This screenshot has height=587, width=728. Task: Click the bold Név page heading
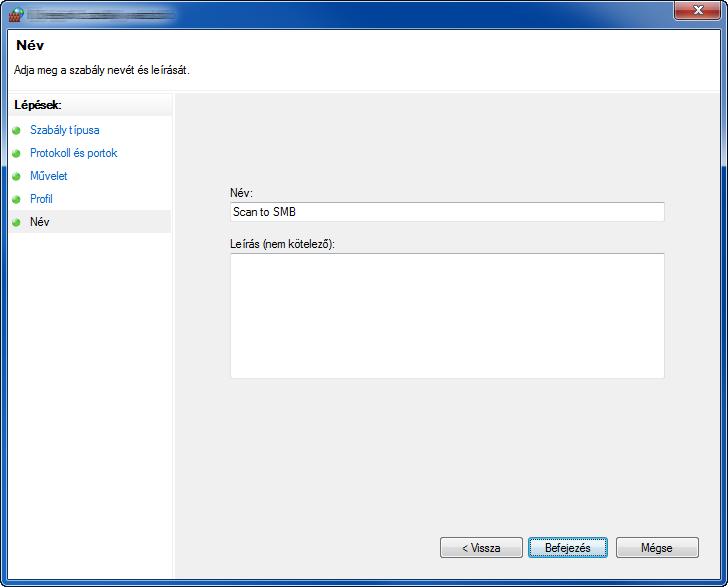[x=30, y=45]
